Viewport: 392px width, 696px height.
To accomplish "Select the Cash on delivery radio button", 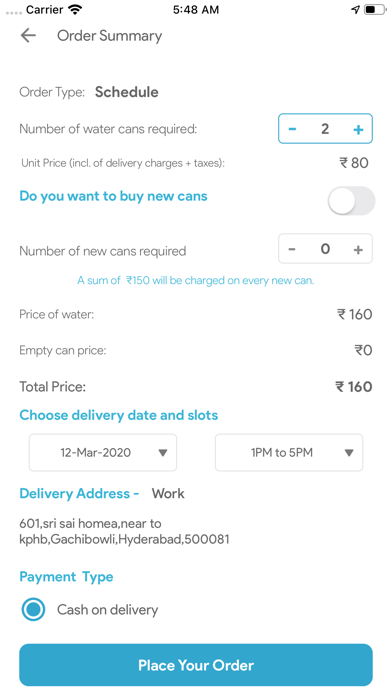I will click(33, 609).
